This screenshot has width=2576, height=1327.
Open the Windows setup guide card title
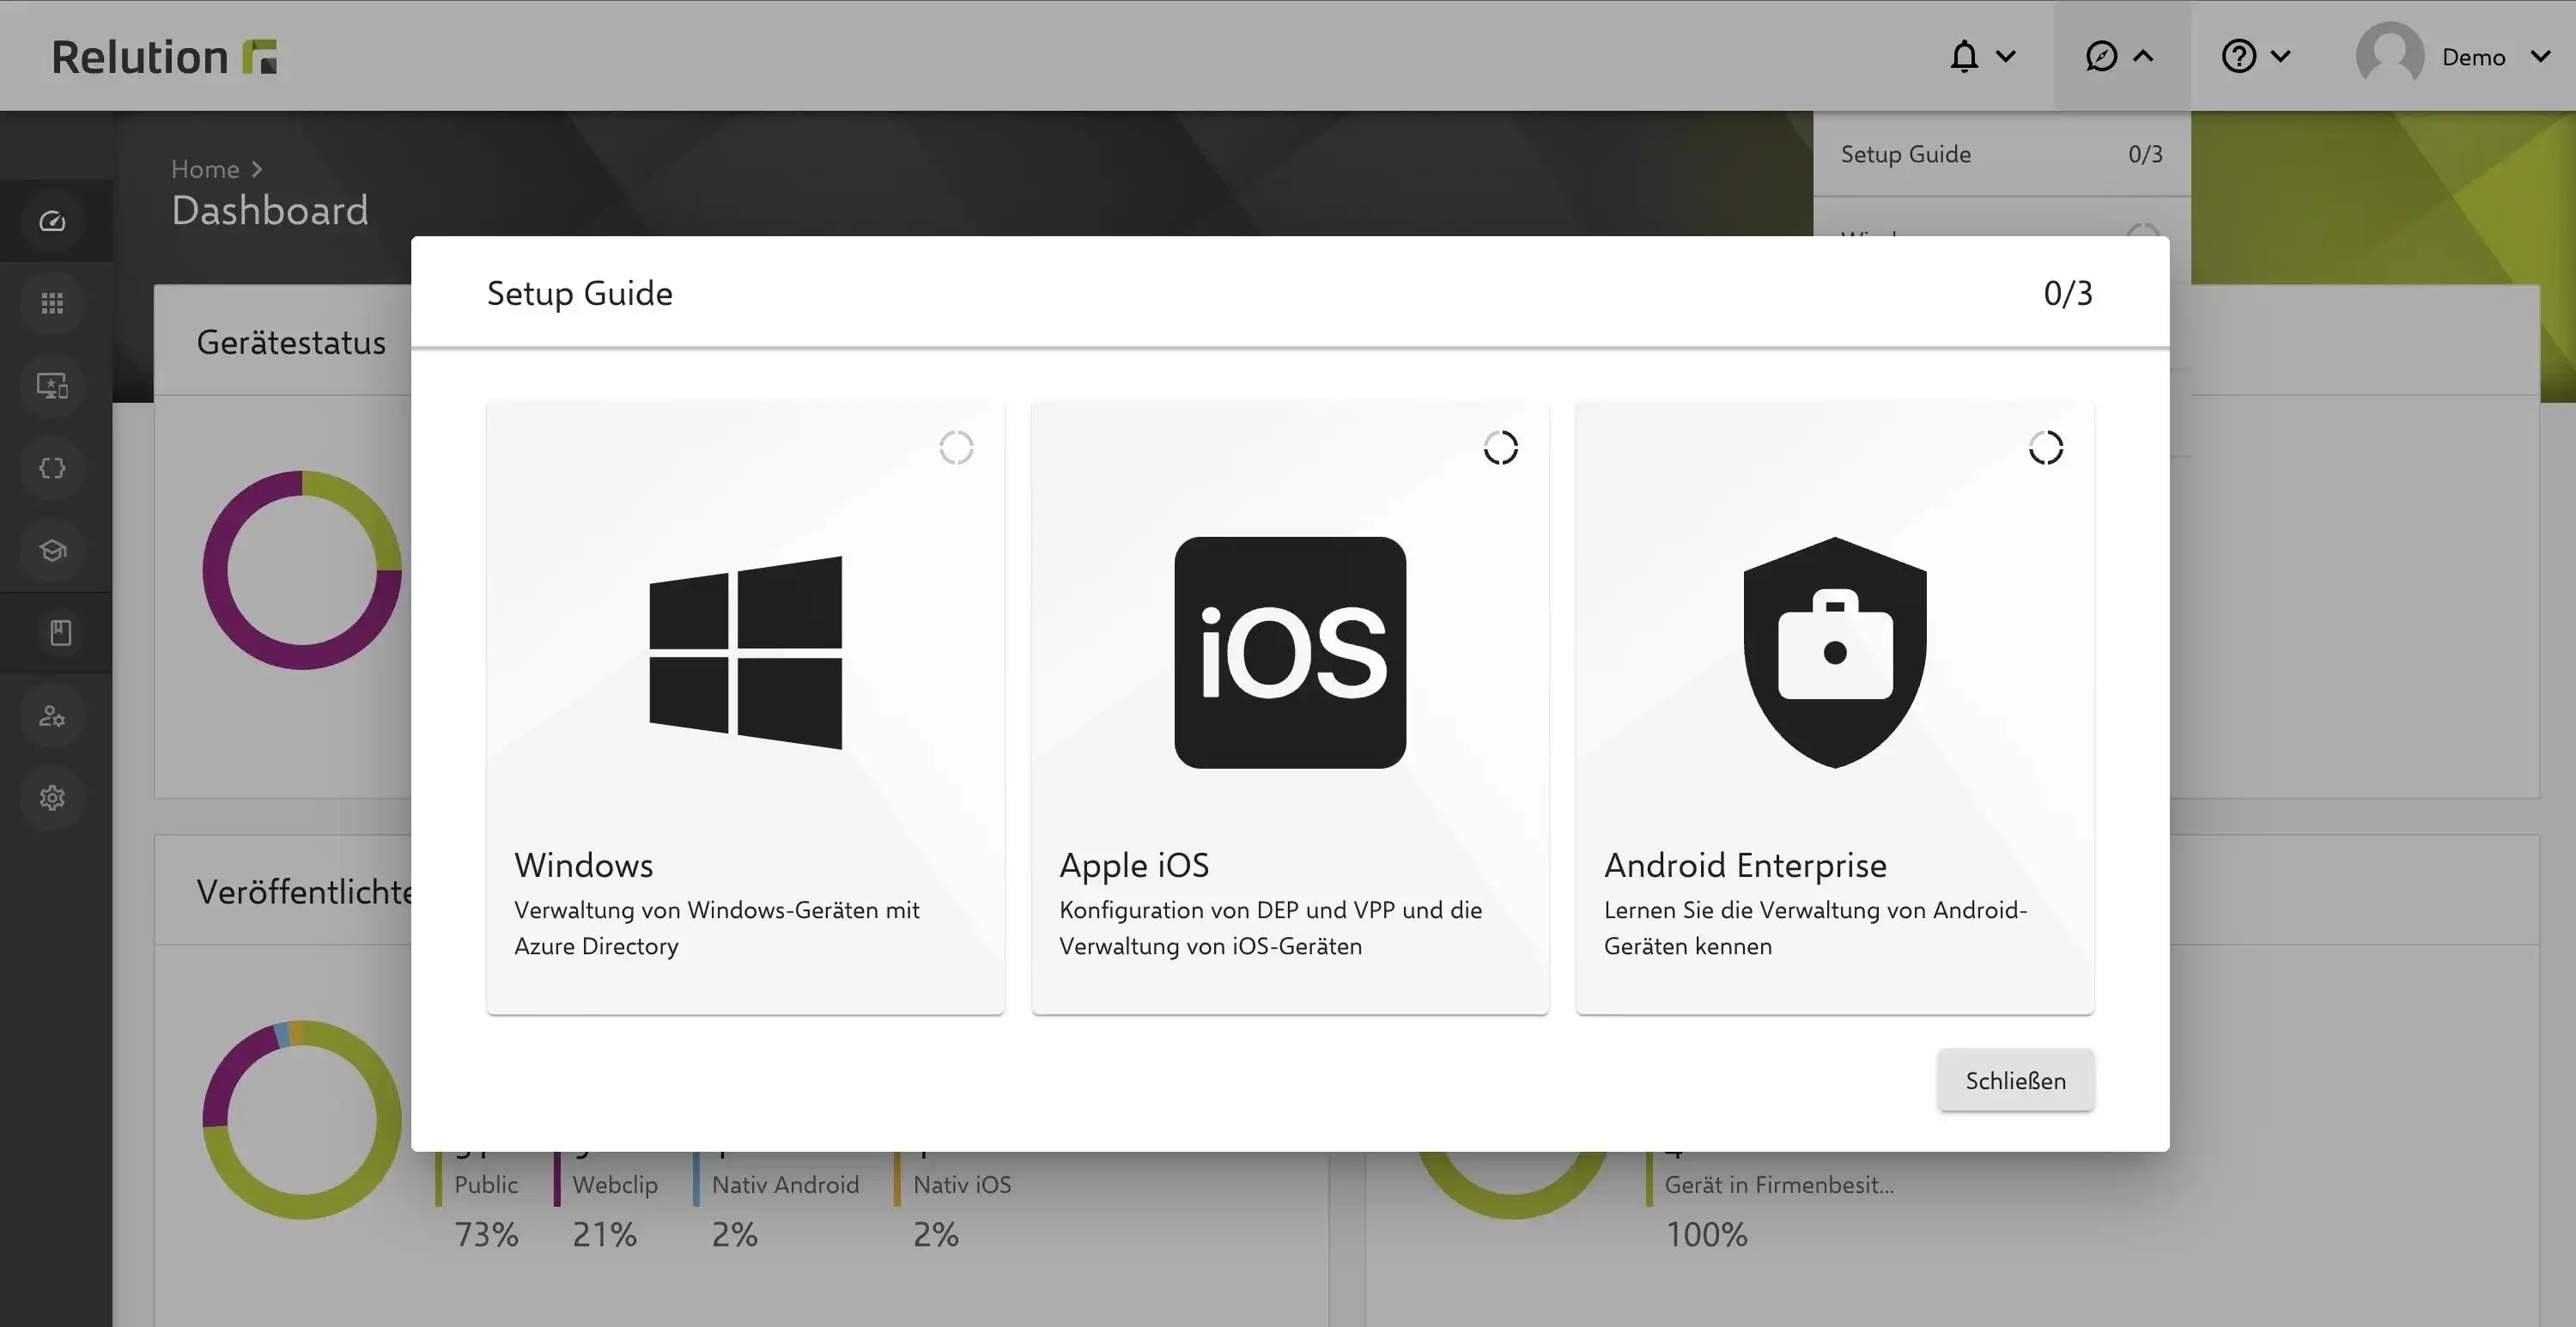pyautogui.click(x=583, y=865)
